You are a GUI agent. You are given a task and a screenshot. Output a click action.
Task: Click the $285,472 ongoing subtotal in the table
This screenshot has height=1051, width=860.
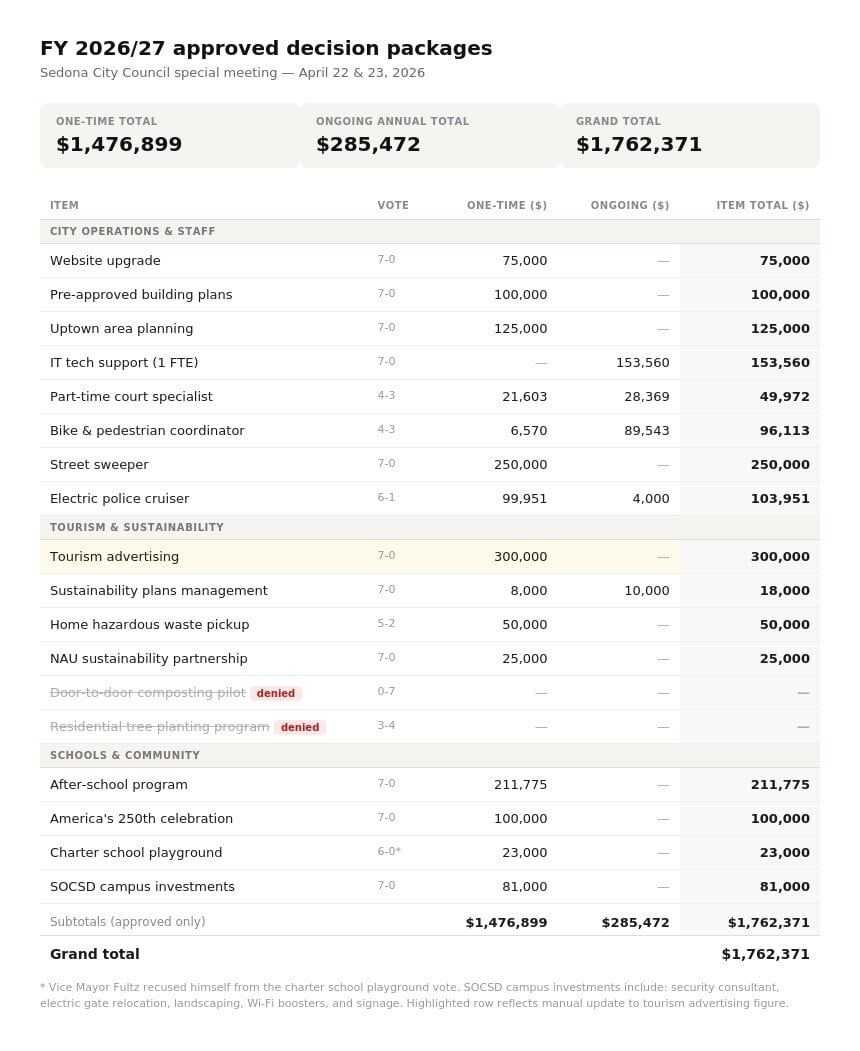(635, 923)
